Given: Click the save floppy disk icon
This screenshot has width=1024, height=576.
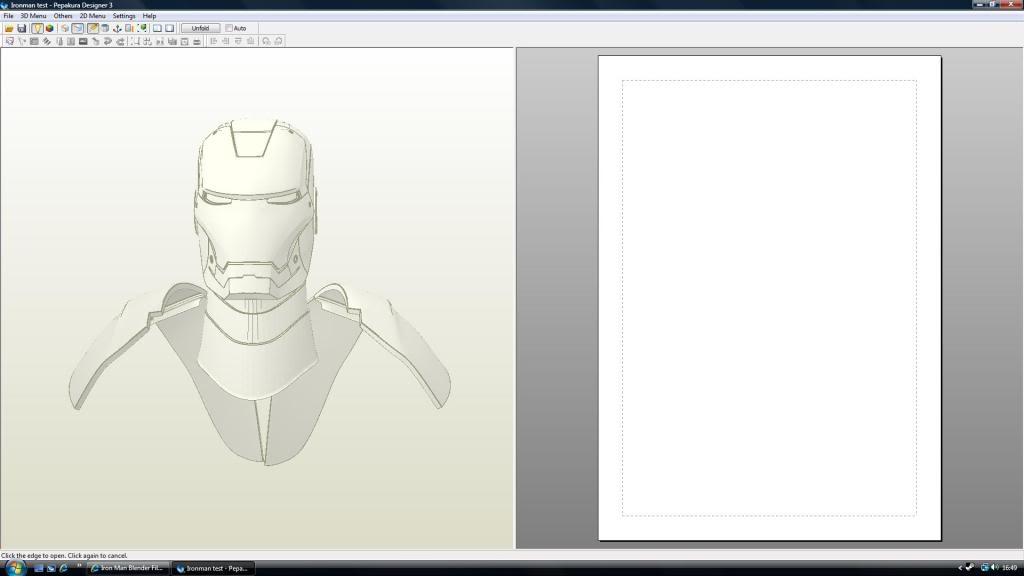Looking at the screenshot, I should click(x=22, y=28).
